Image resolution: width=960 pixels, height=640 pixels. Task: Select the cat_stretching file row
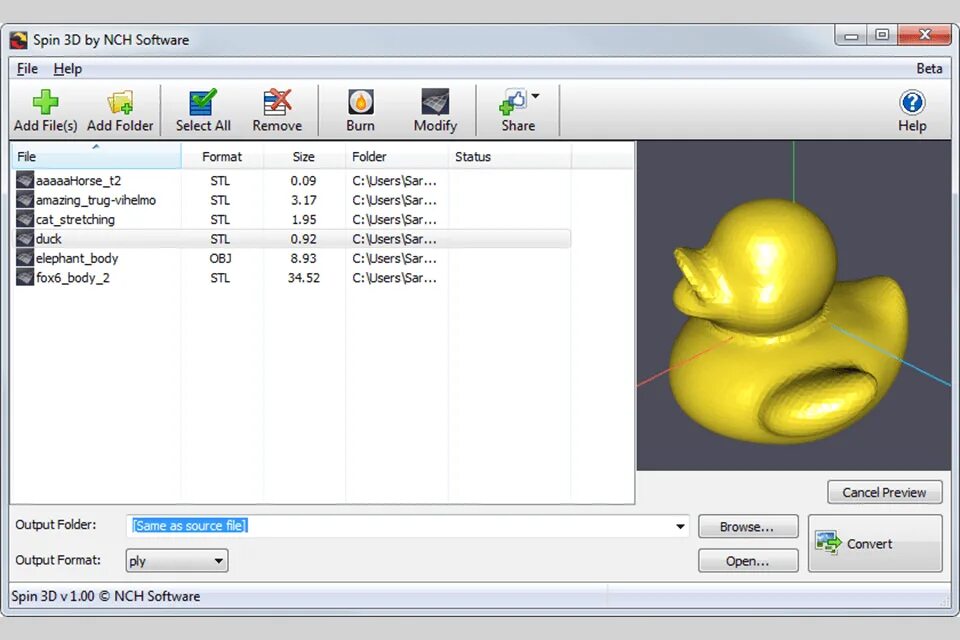point(291,219)
